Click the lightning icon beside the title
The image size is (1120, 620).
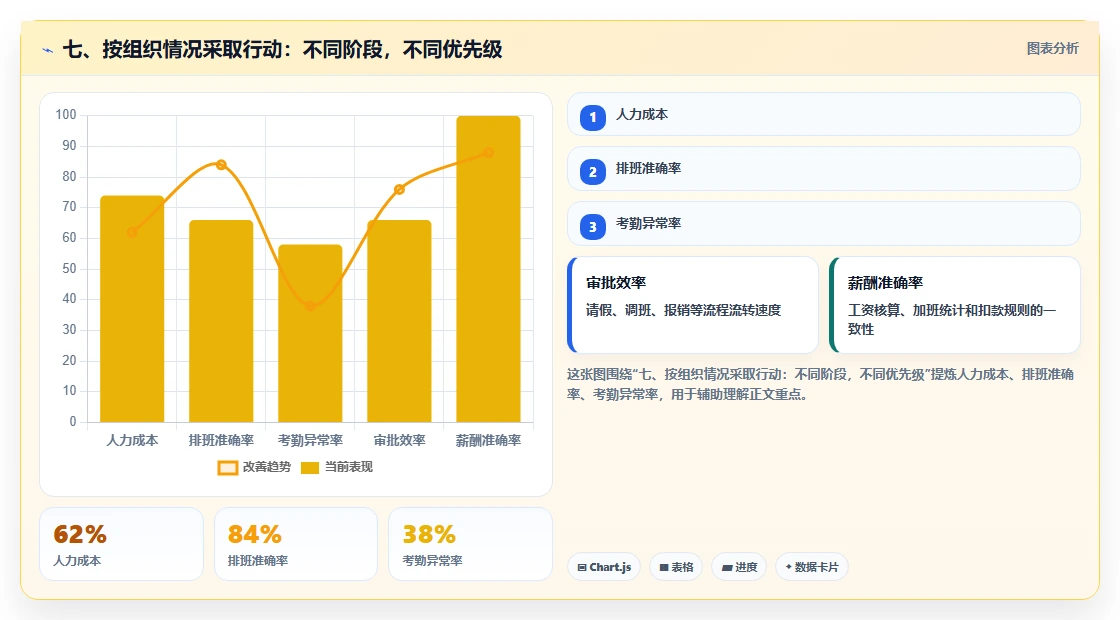coord(48,51)
